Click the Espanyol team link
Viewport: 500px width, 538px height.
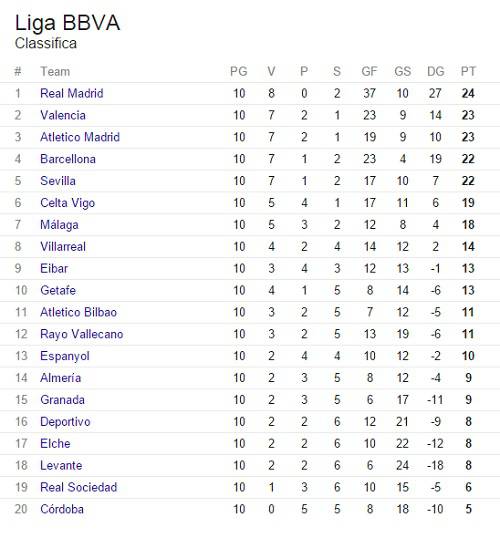click(65, 356)
